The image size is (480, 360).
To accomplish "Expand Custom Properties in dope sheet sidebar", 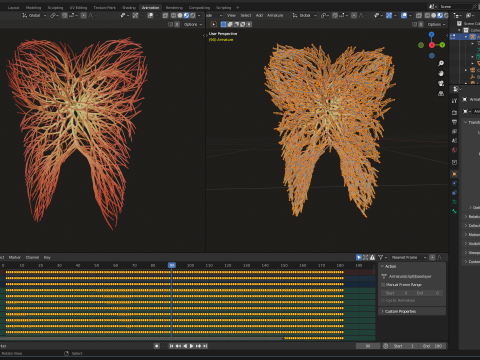I will (412, 311).
